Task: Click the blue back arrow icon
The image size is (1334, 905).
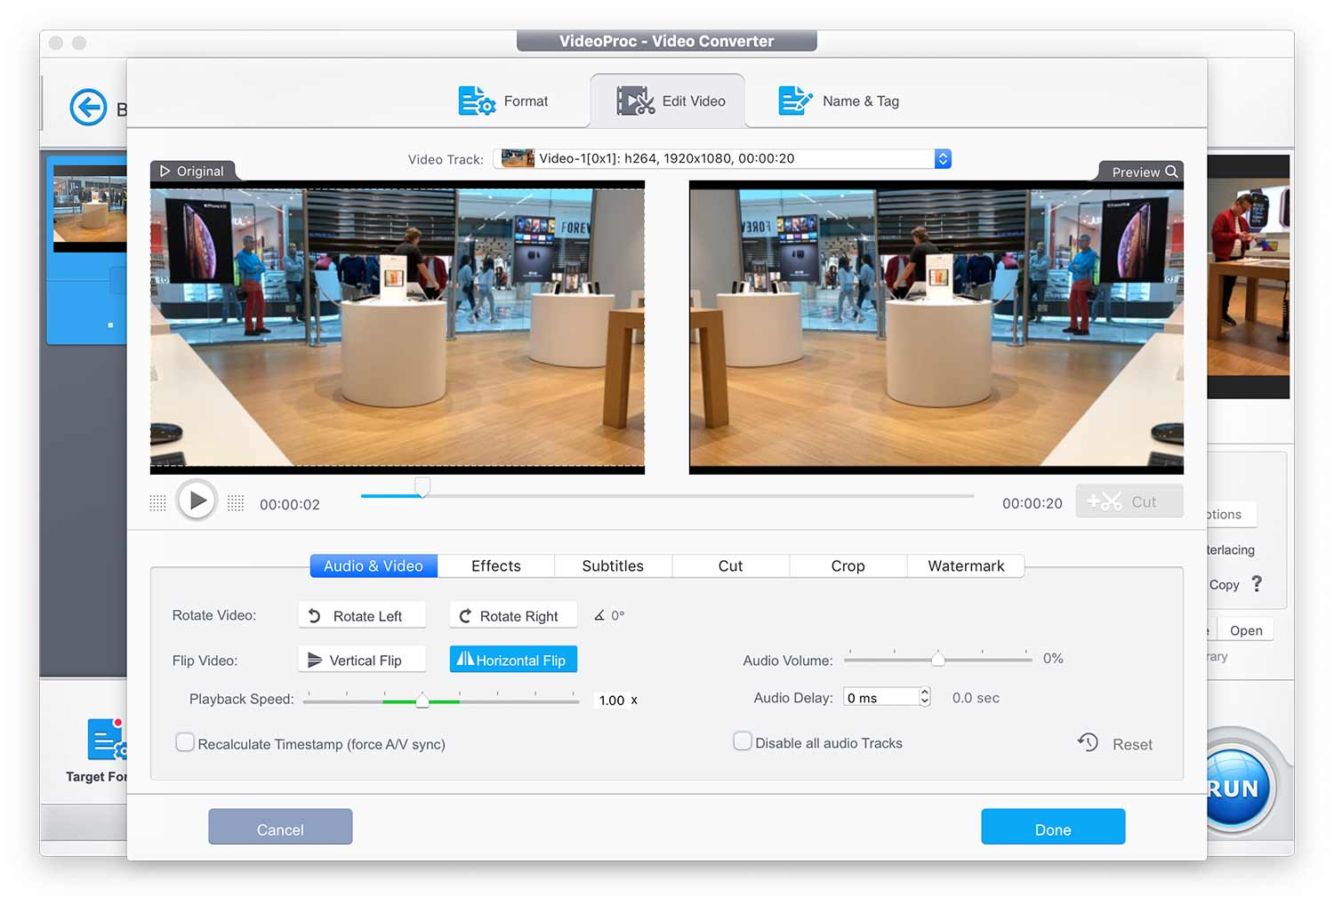Action: [88, 107]
